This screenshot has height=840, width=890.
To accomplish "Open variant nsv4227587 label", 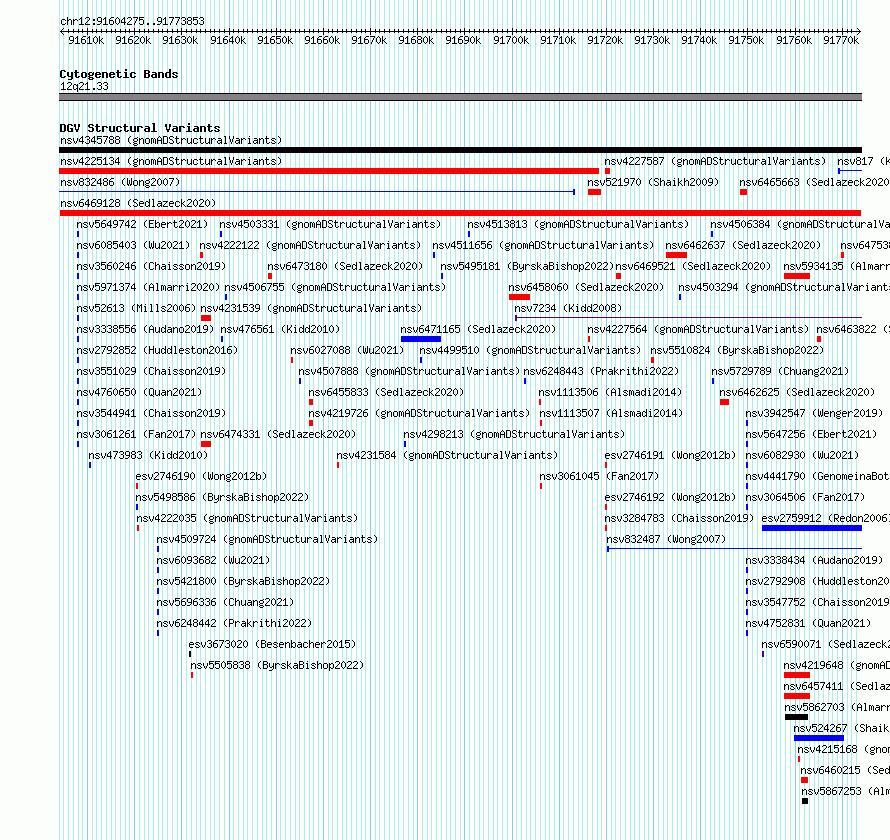I will tap(715, 161).
